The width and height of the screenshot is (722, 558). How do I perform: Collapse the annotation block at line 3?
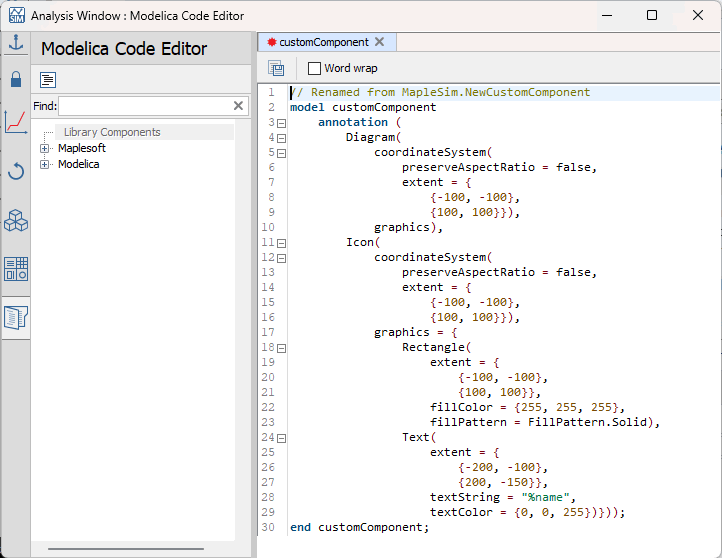click(x=281, y=123)
